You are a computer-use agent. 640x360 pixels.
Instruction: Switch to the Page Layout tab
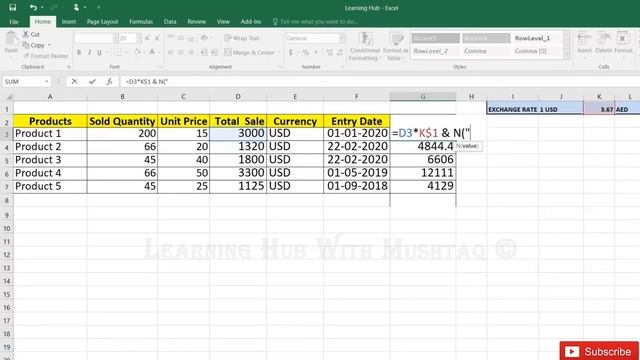tap(102, 22)
